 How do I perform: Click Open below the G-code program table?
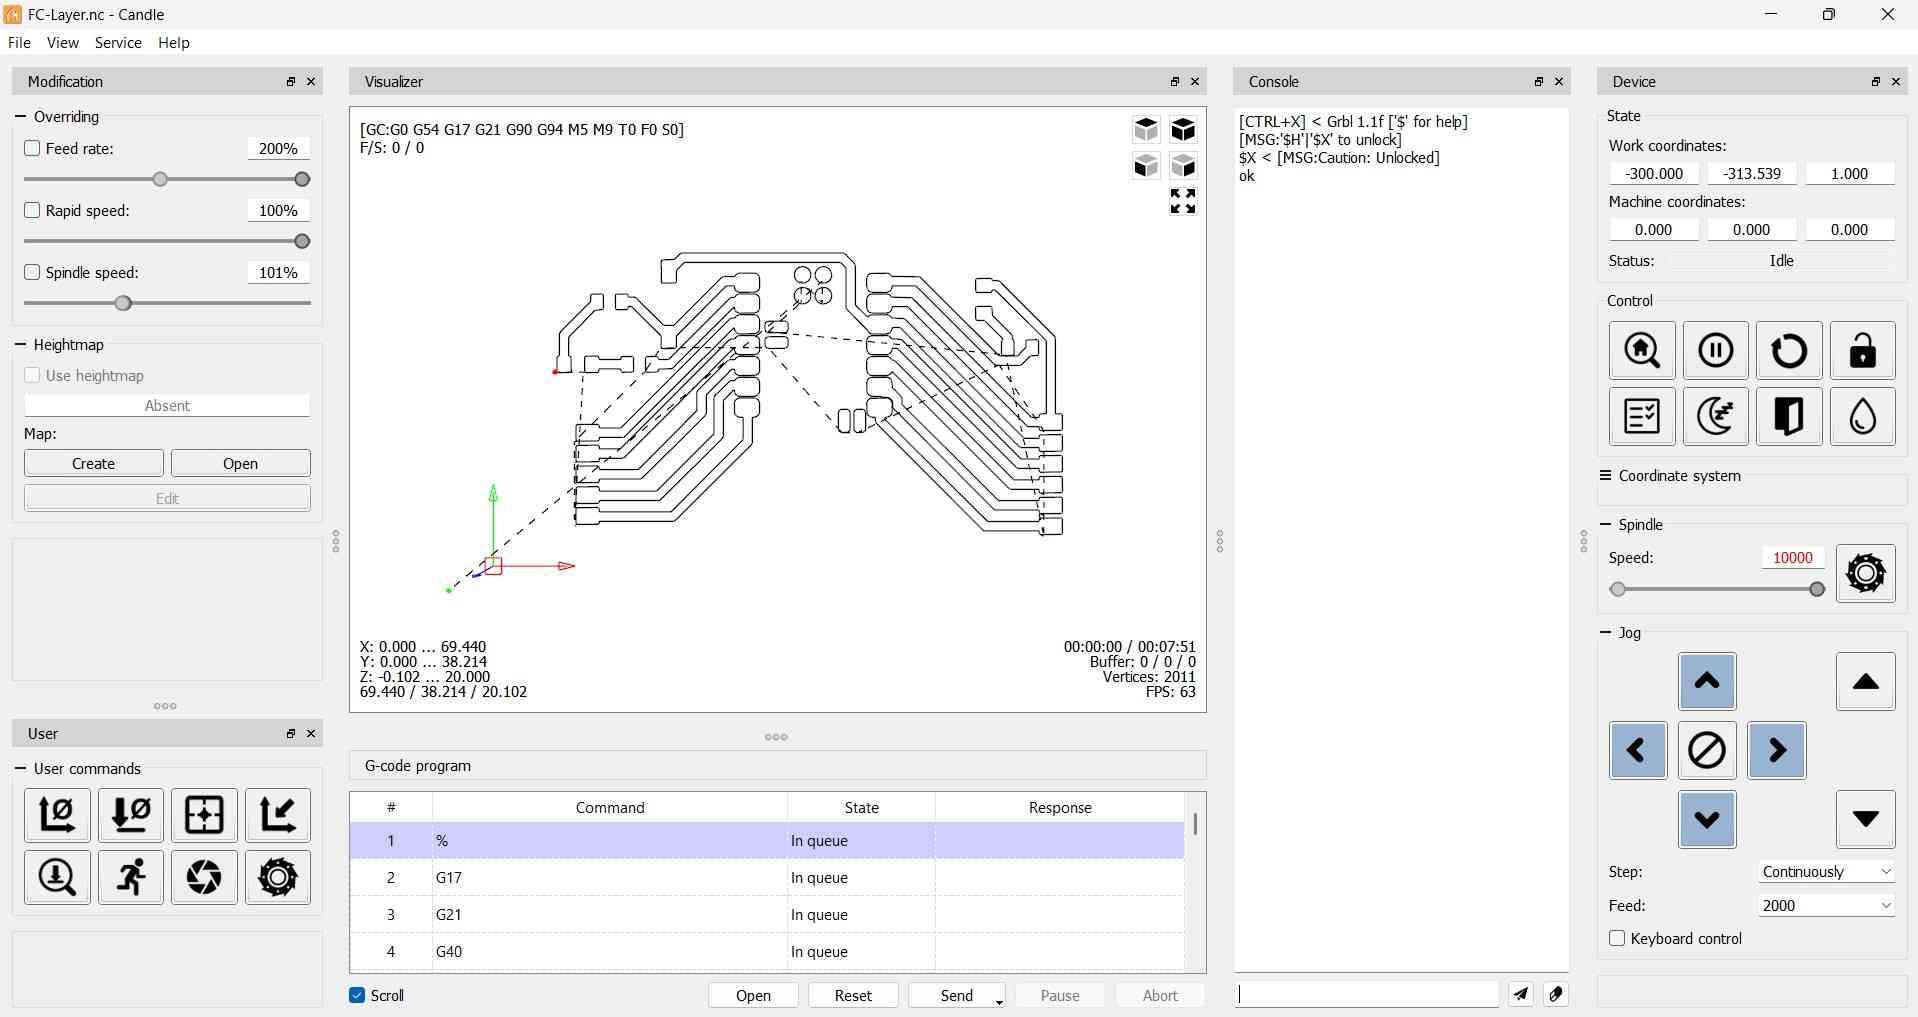753,995
